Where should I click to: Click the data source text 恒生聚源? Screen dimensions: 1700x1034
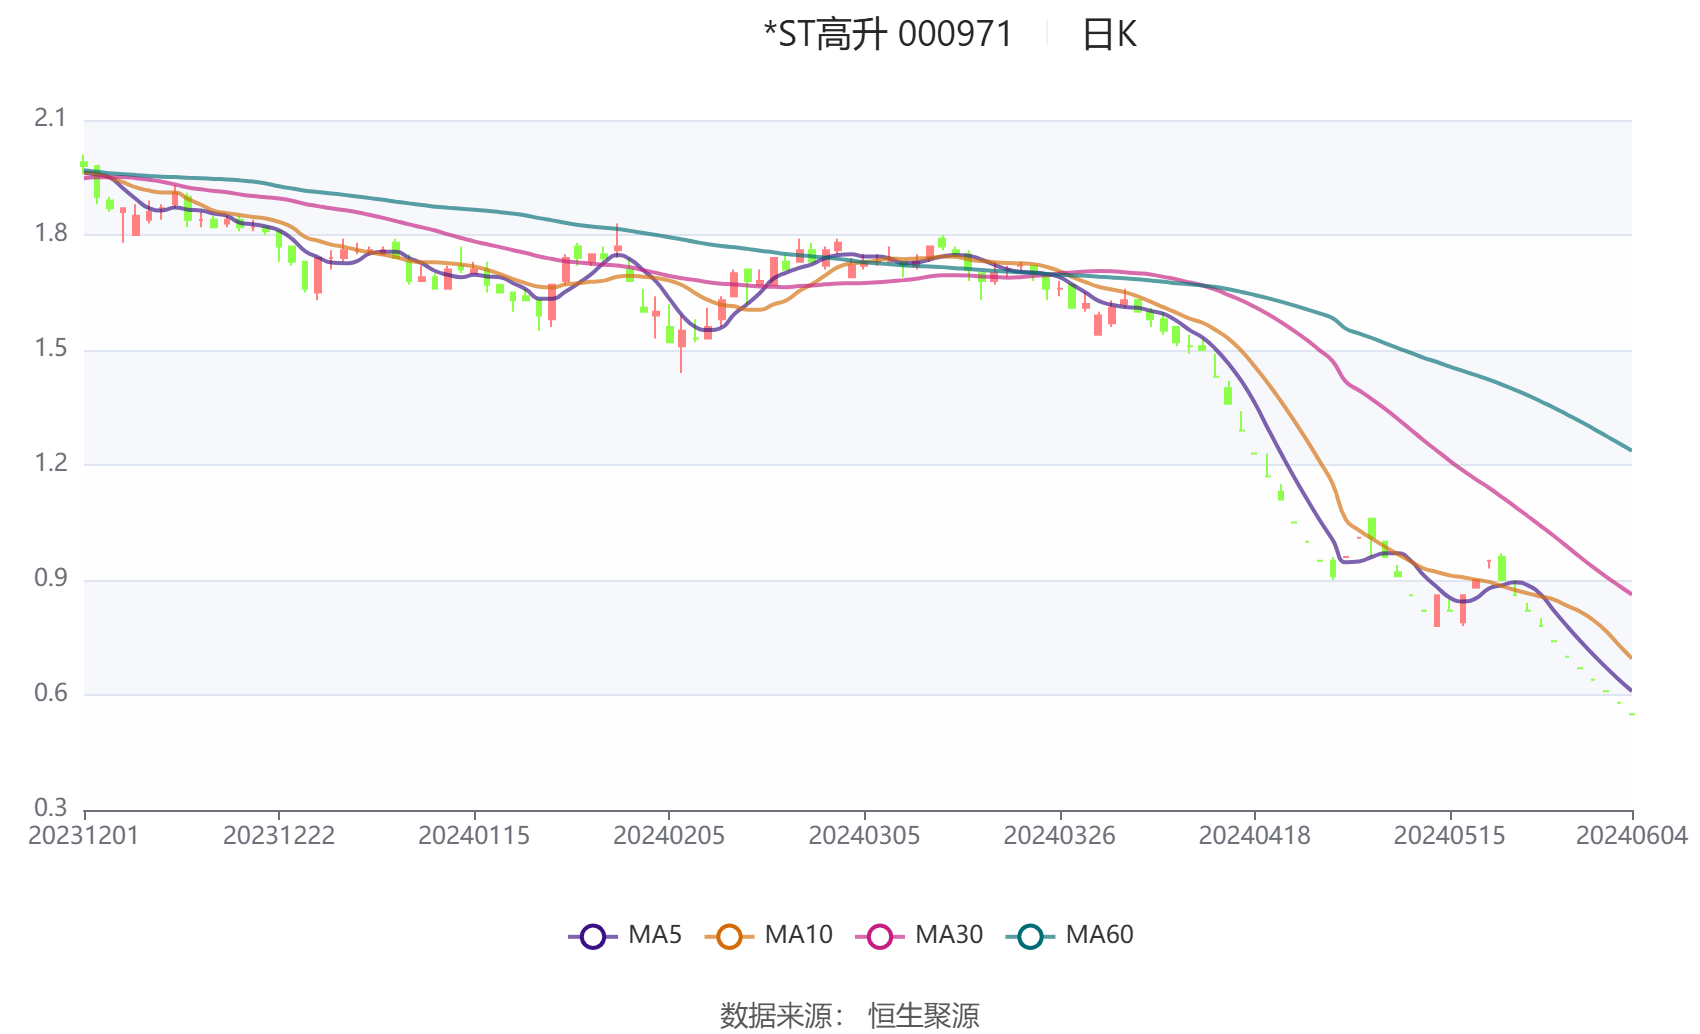[924, 1015]
